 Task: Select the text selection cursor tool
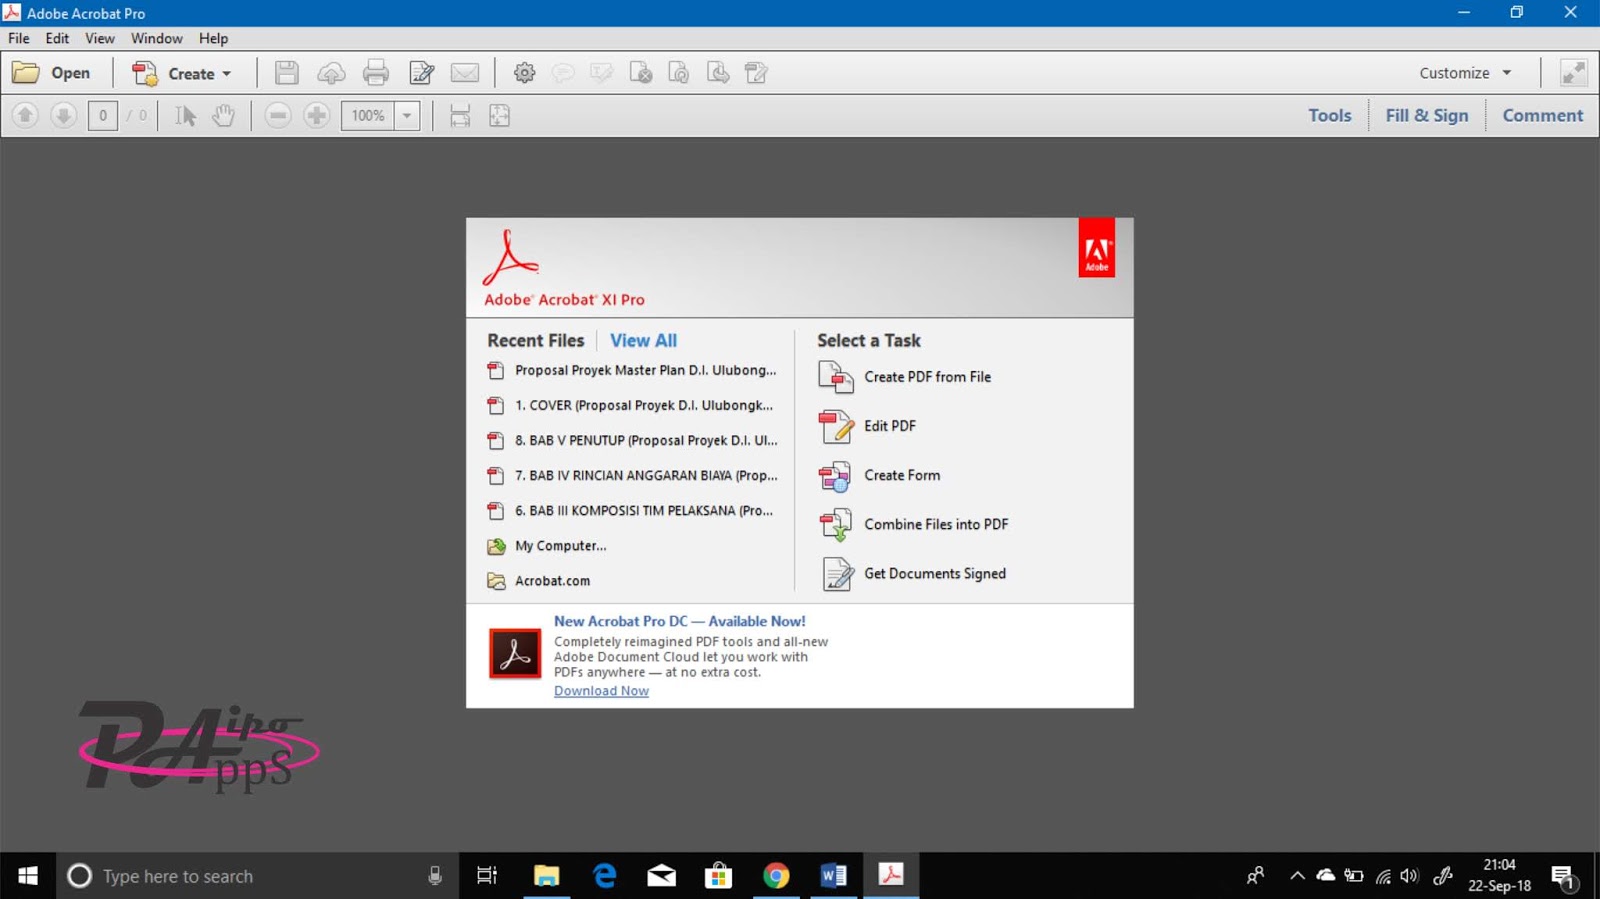pyautogui.click(x=185, y=116)
